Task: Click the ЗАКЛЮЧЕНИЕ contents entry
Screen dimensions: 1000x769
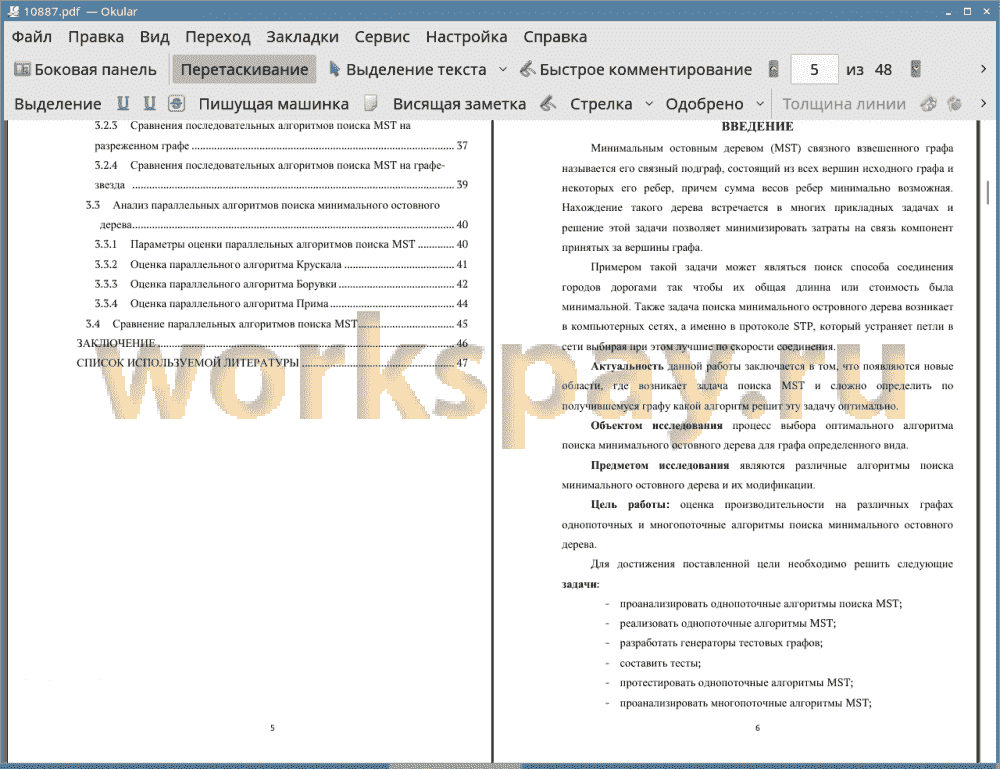Action: click(272, 343)
